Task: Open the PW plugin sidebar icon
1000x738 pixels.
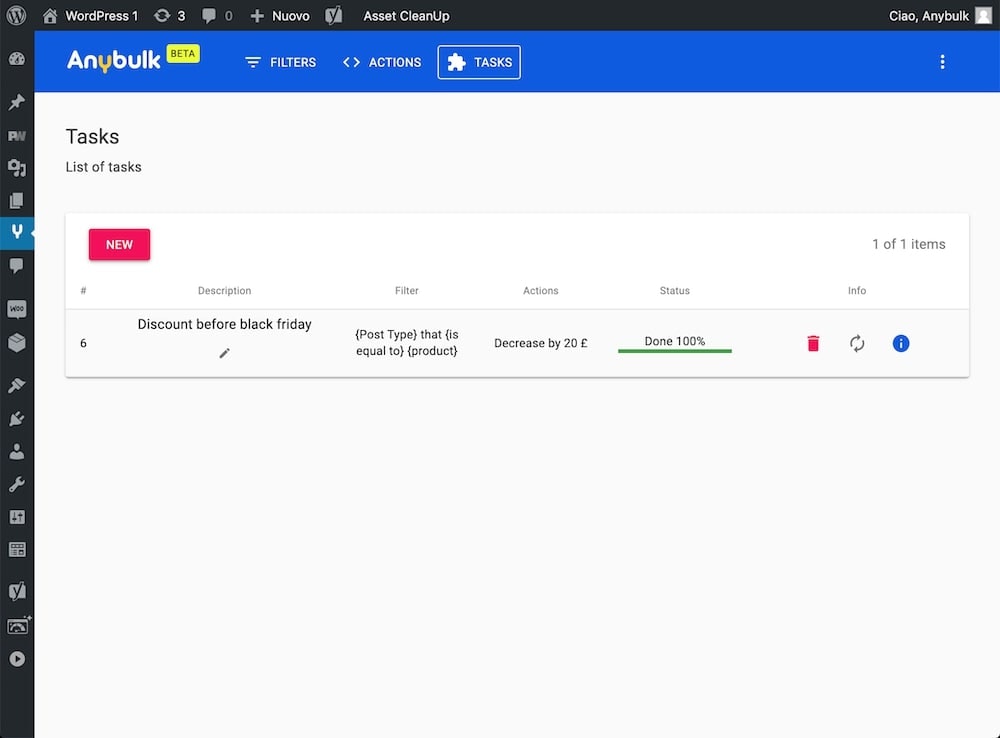Action: (17, 135)
